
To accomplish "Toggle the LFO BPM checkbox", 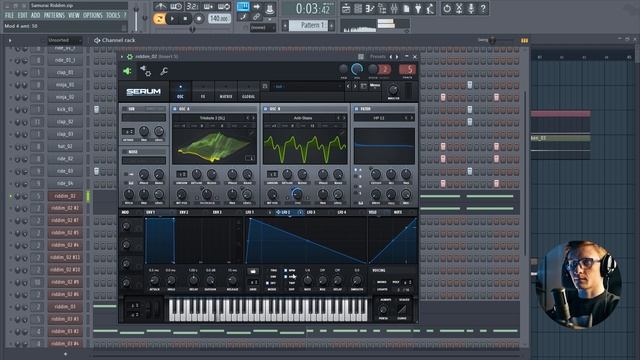I will click(286, 270).
